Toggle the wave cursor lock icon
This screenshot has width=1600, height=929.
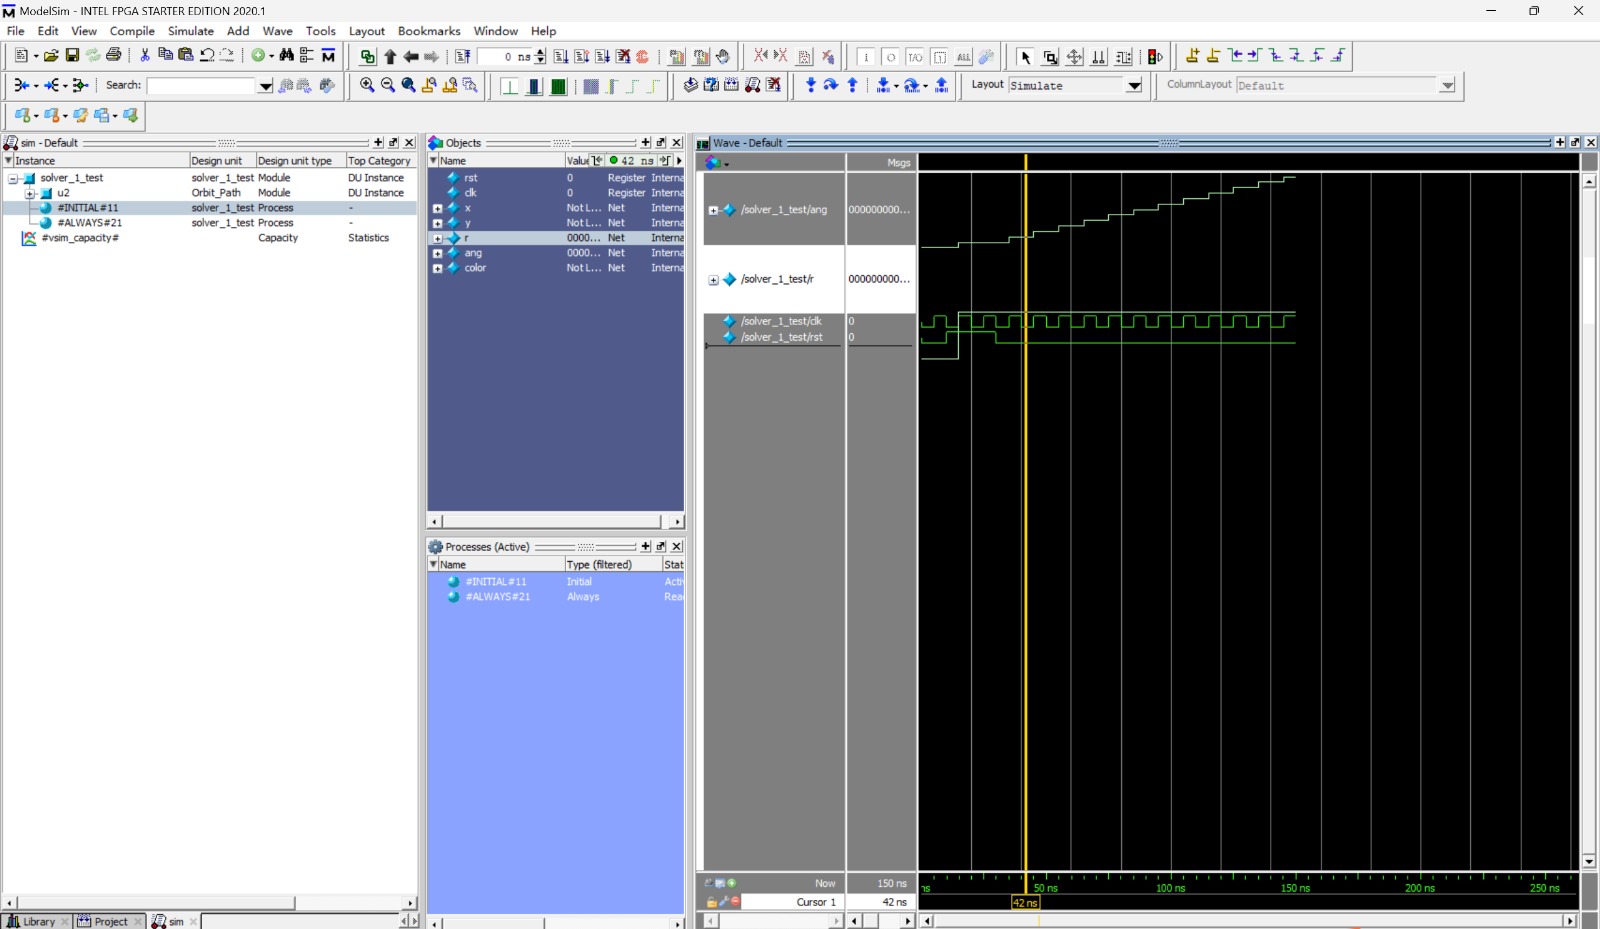[712, 902]
